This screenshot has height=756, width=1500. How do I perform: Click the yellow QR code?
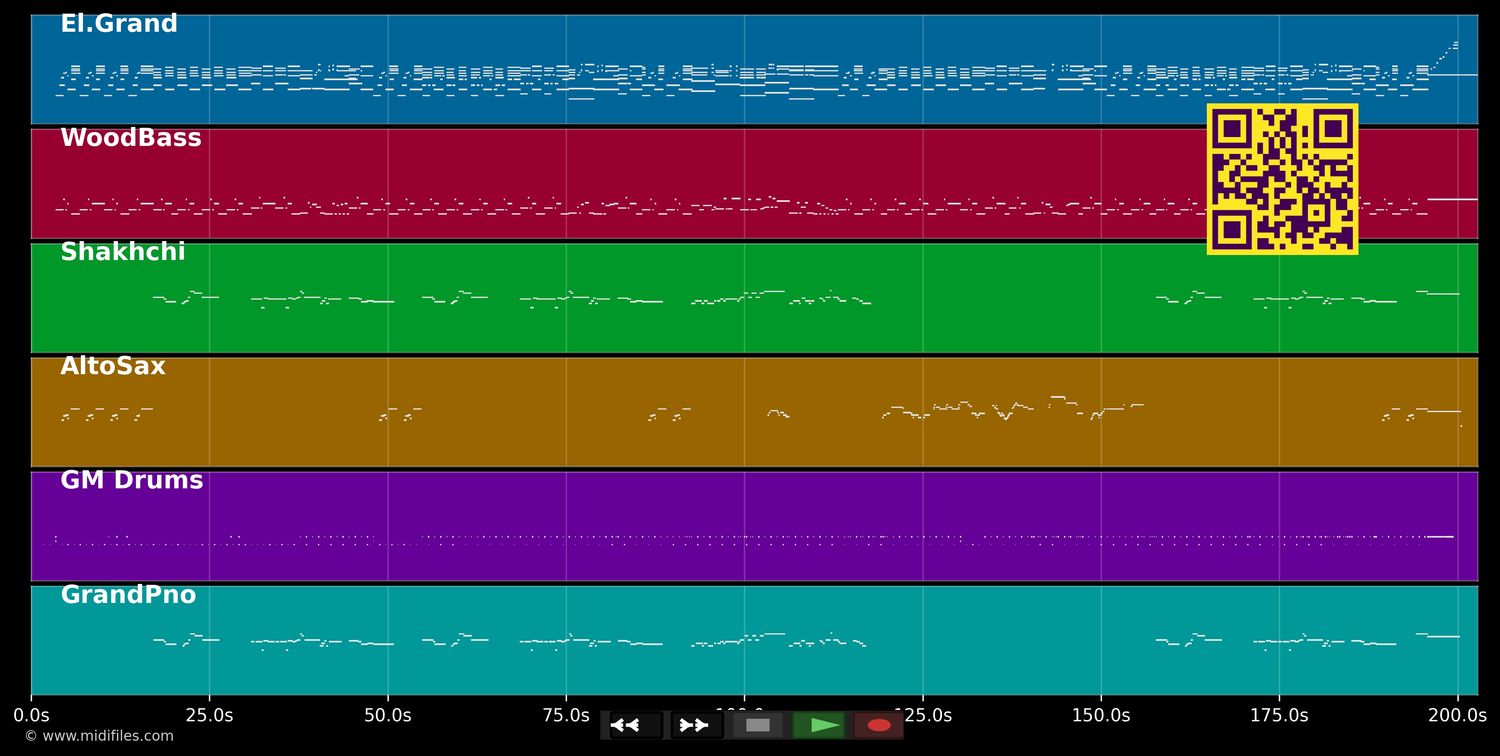tap(1282, 179)
